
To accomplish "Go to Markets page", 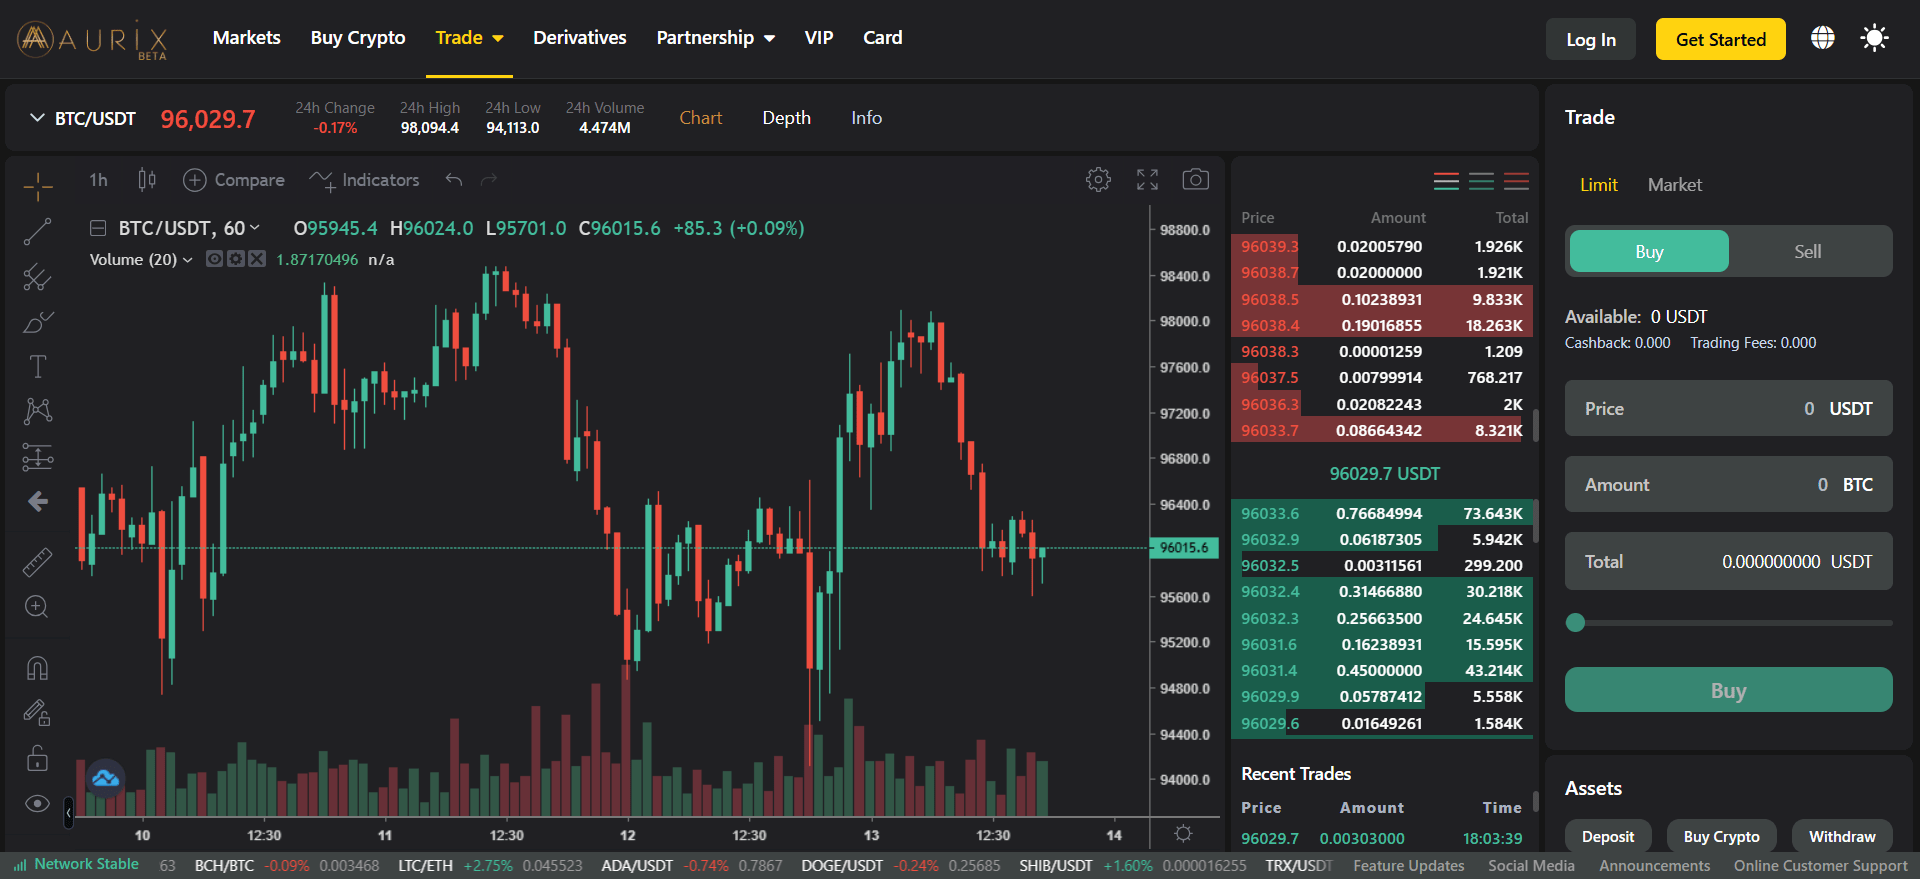I will coord(246,38).
